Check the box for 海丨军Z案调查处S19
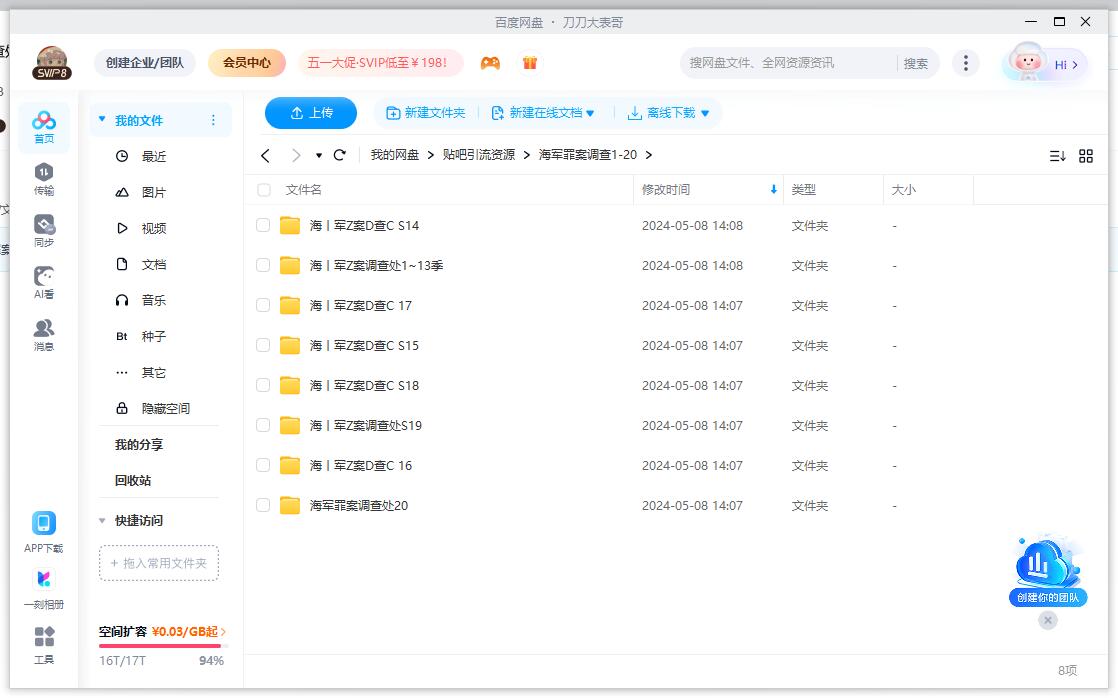The width and height of the screenshot is (1118, 698). [263, 425]
